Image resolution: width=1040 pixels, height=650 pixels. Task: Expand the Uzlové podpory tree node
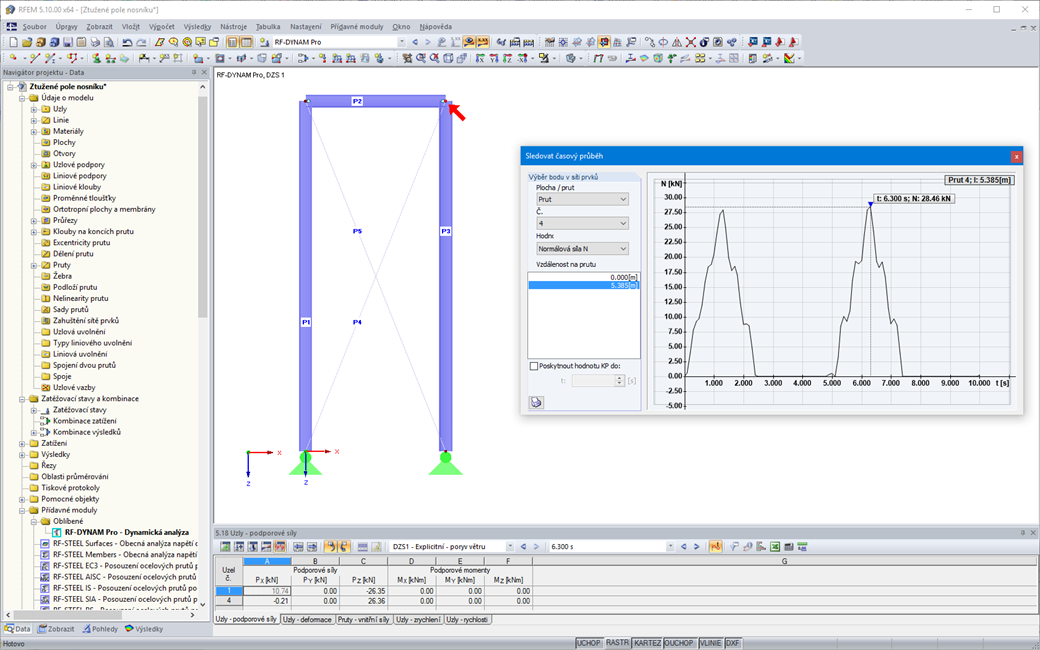(34, 164)
